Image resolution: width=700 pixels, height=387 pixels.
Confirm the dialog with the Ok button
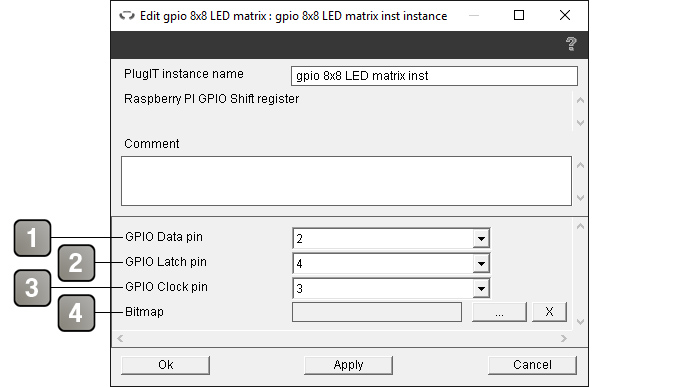pos(165,365)
